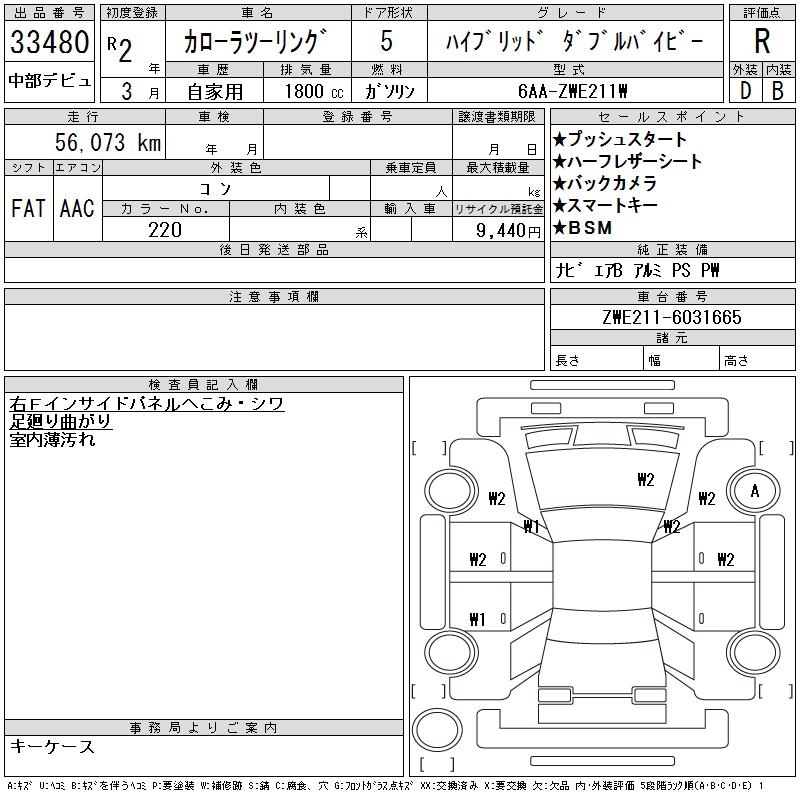Click the sales point ★バックカメラ
The width and height of the screenshot is (800, 800).
coord(605,183)
